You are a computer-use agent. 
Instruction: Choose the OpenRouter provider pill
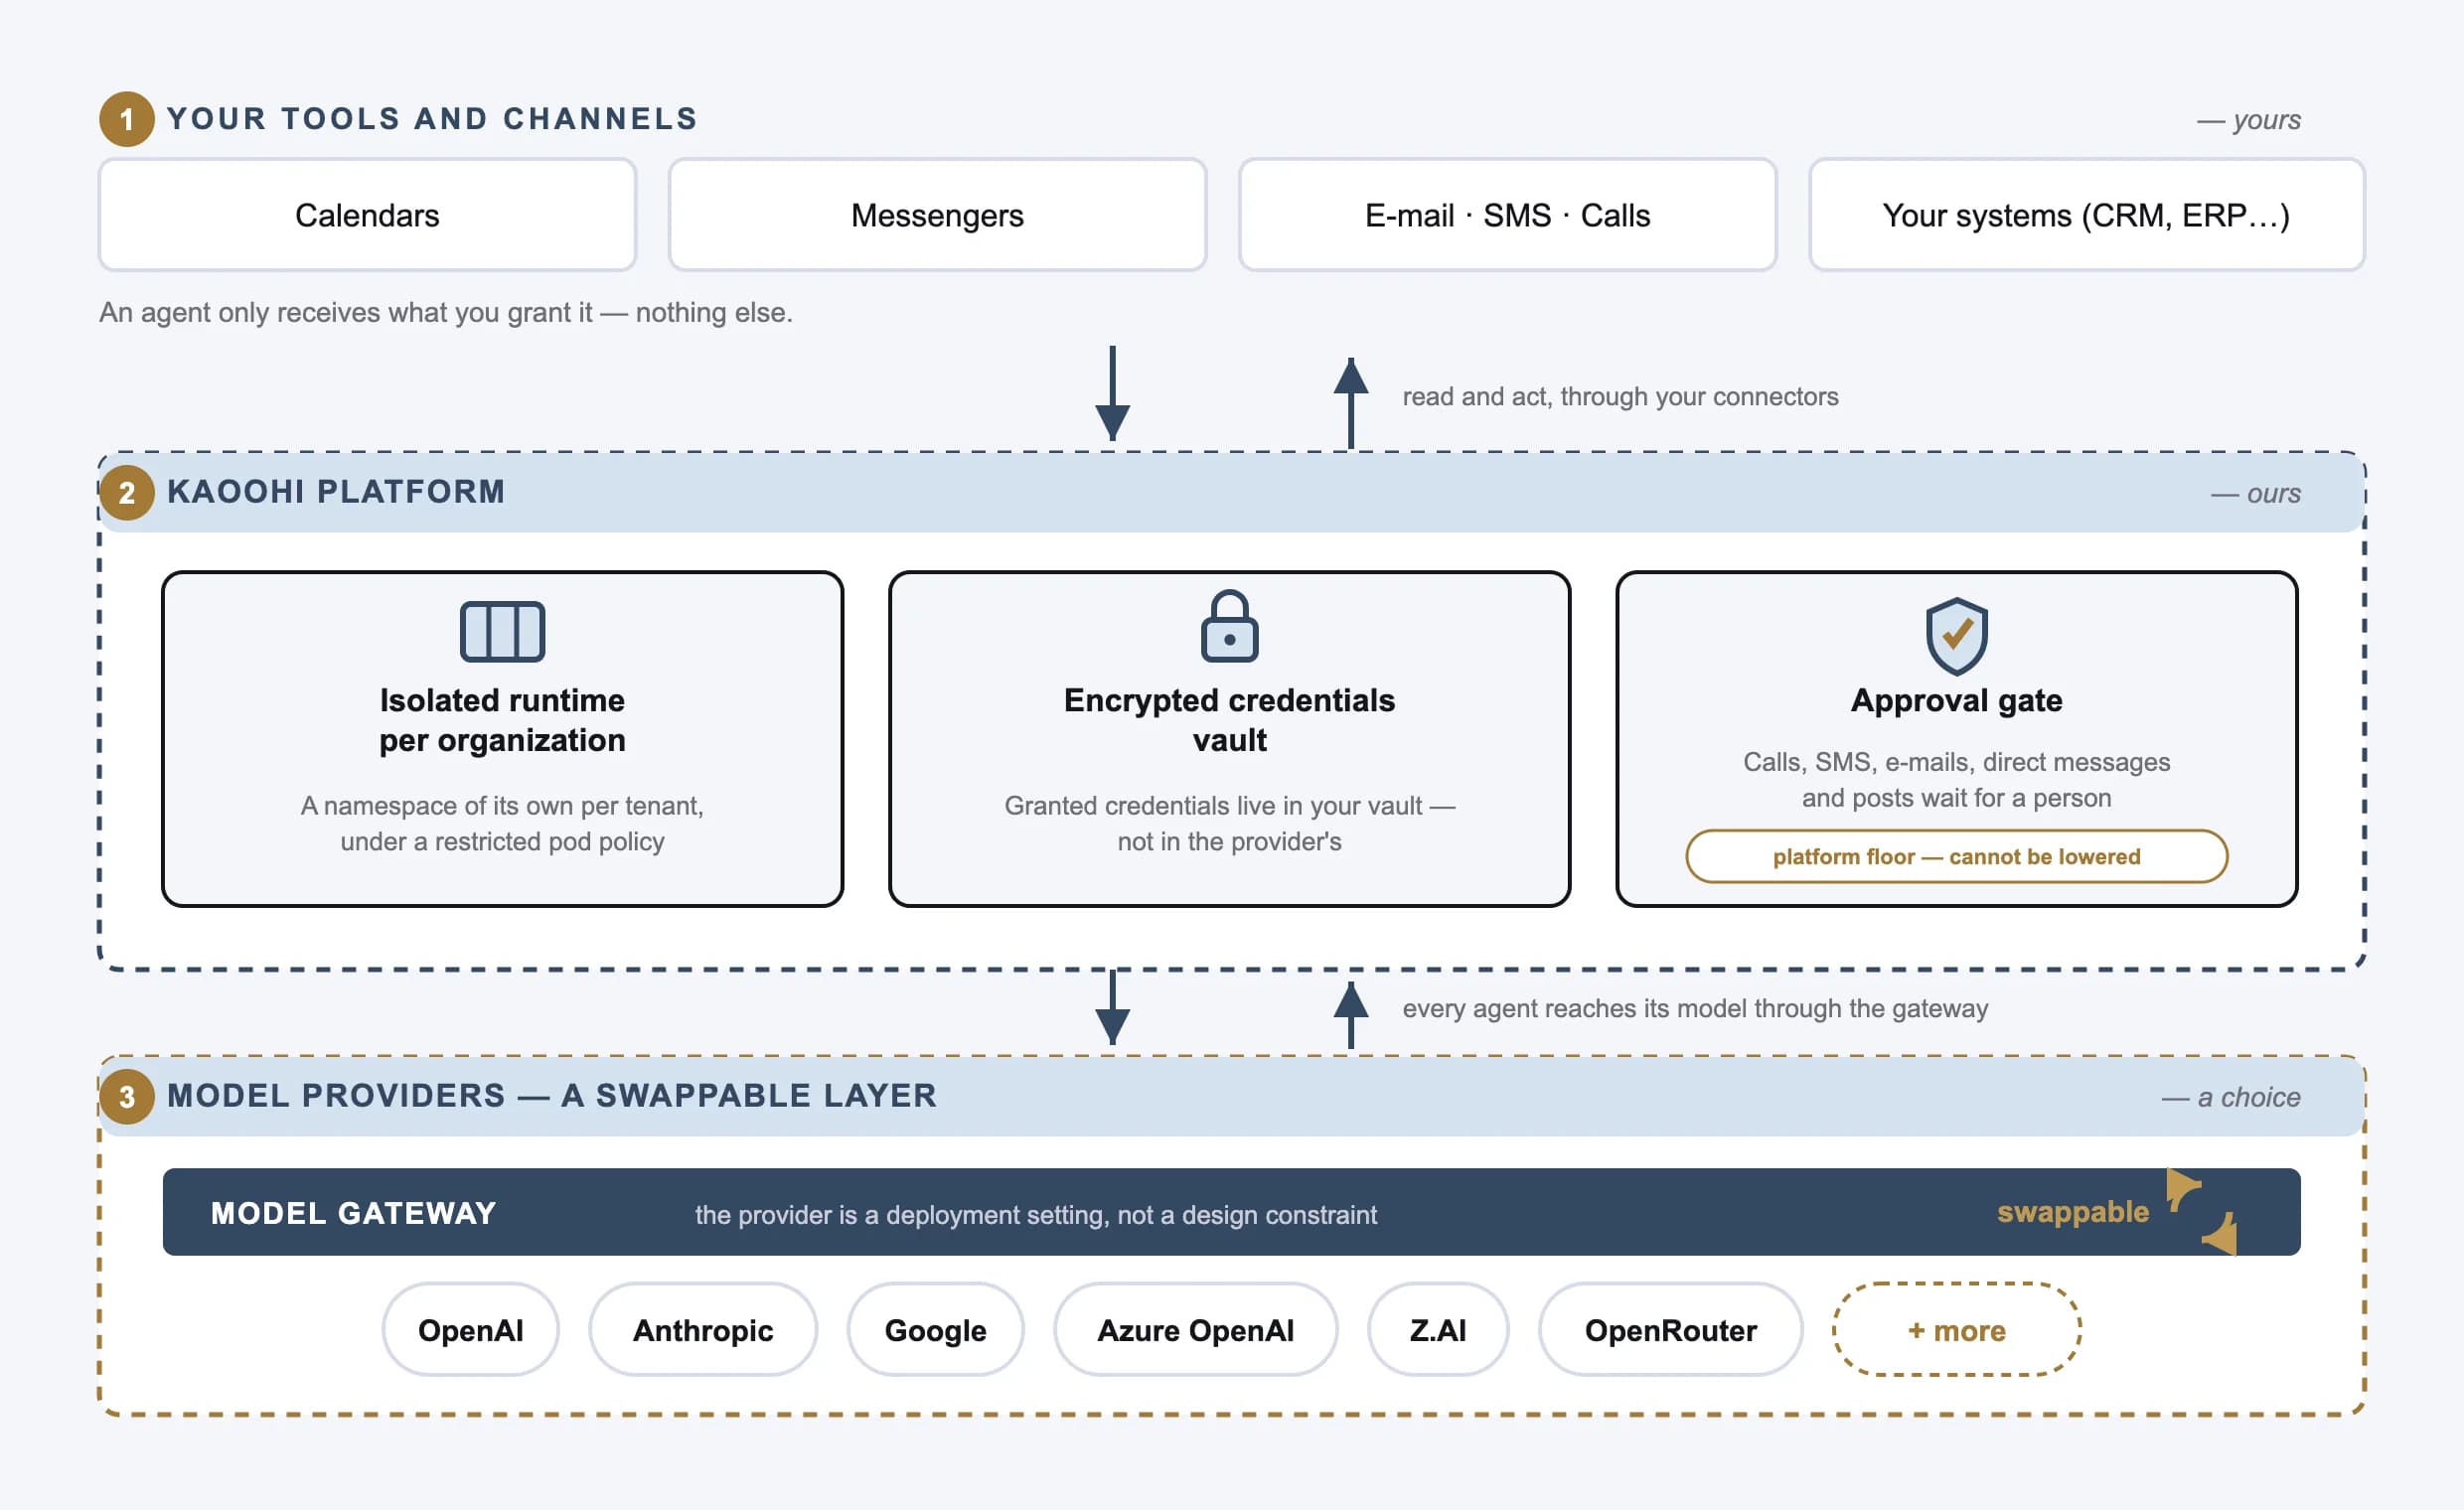coord(1670,1329)
